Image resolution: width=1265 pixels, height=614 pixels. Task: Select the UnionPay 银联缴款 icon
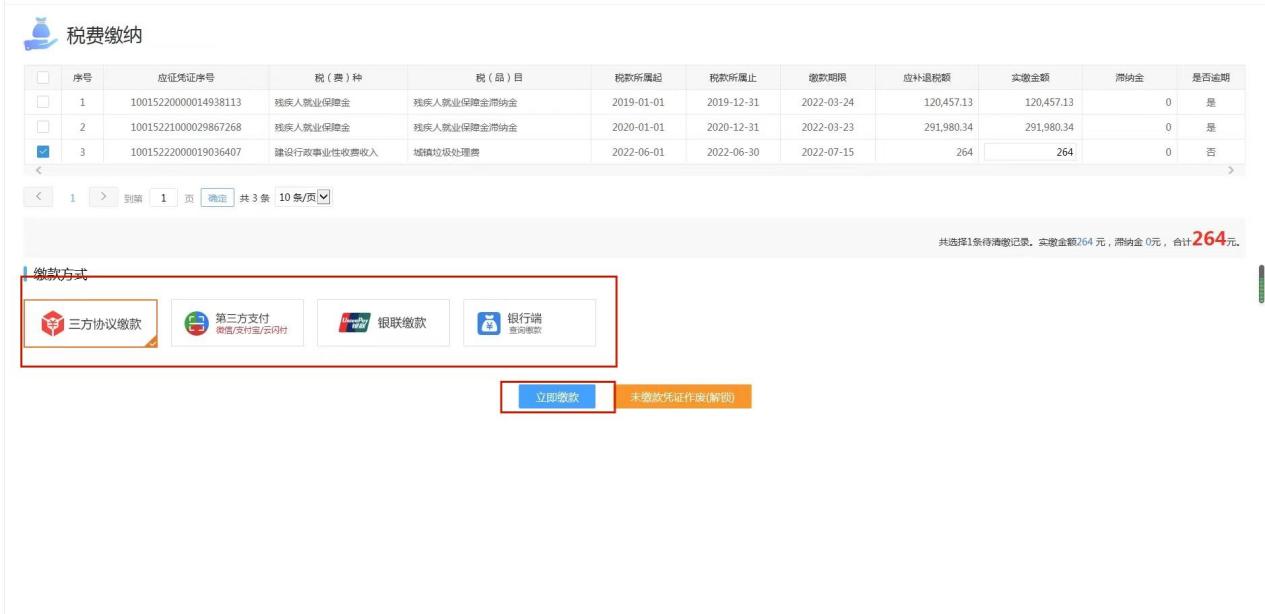(x=354, y=323)
